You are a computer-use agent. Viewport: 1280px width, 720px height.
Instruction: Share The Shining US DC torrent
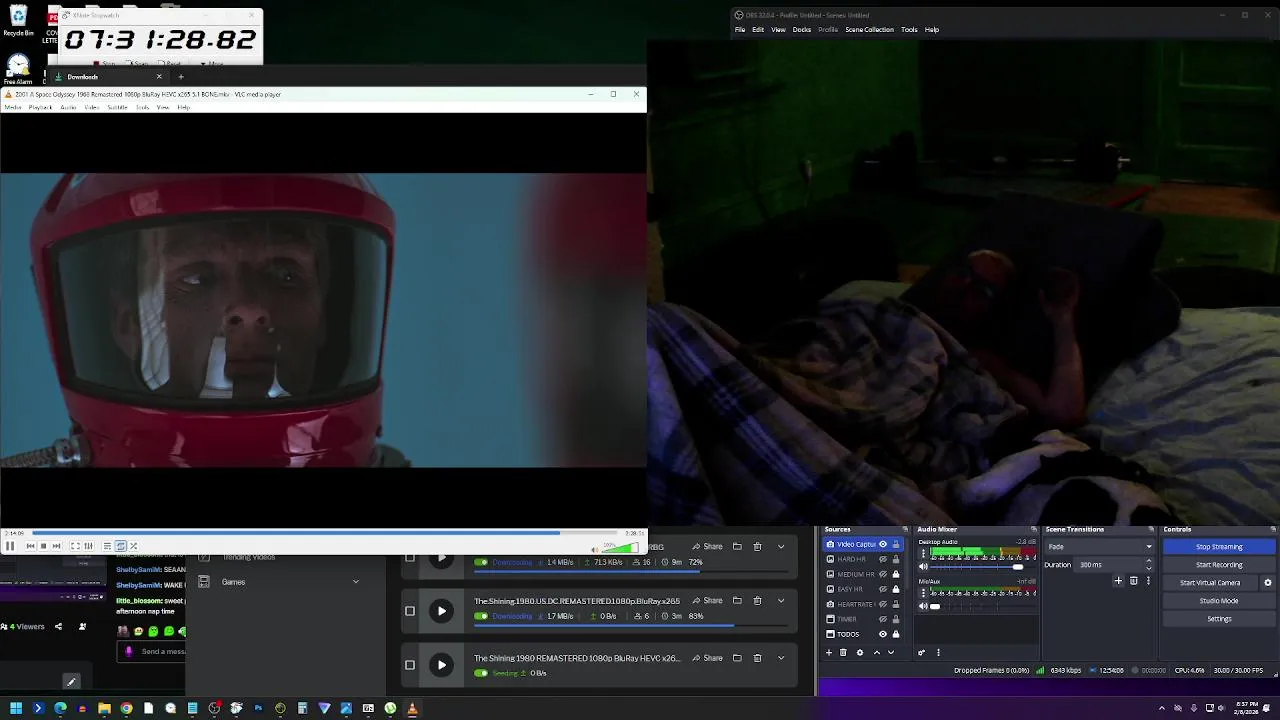(707, 601)
